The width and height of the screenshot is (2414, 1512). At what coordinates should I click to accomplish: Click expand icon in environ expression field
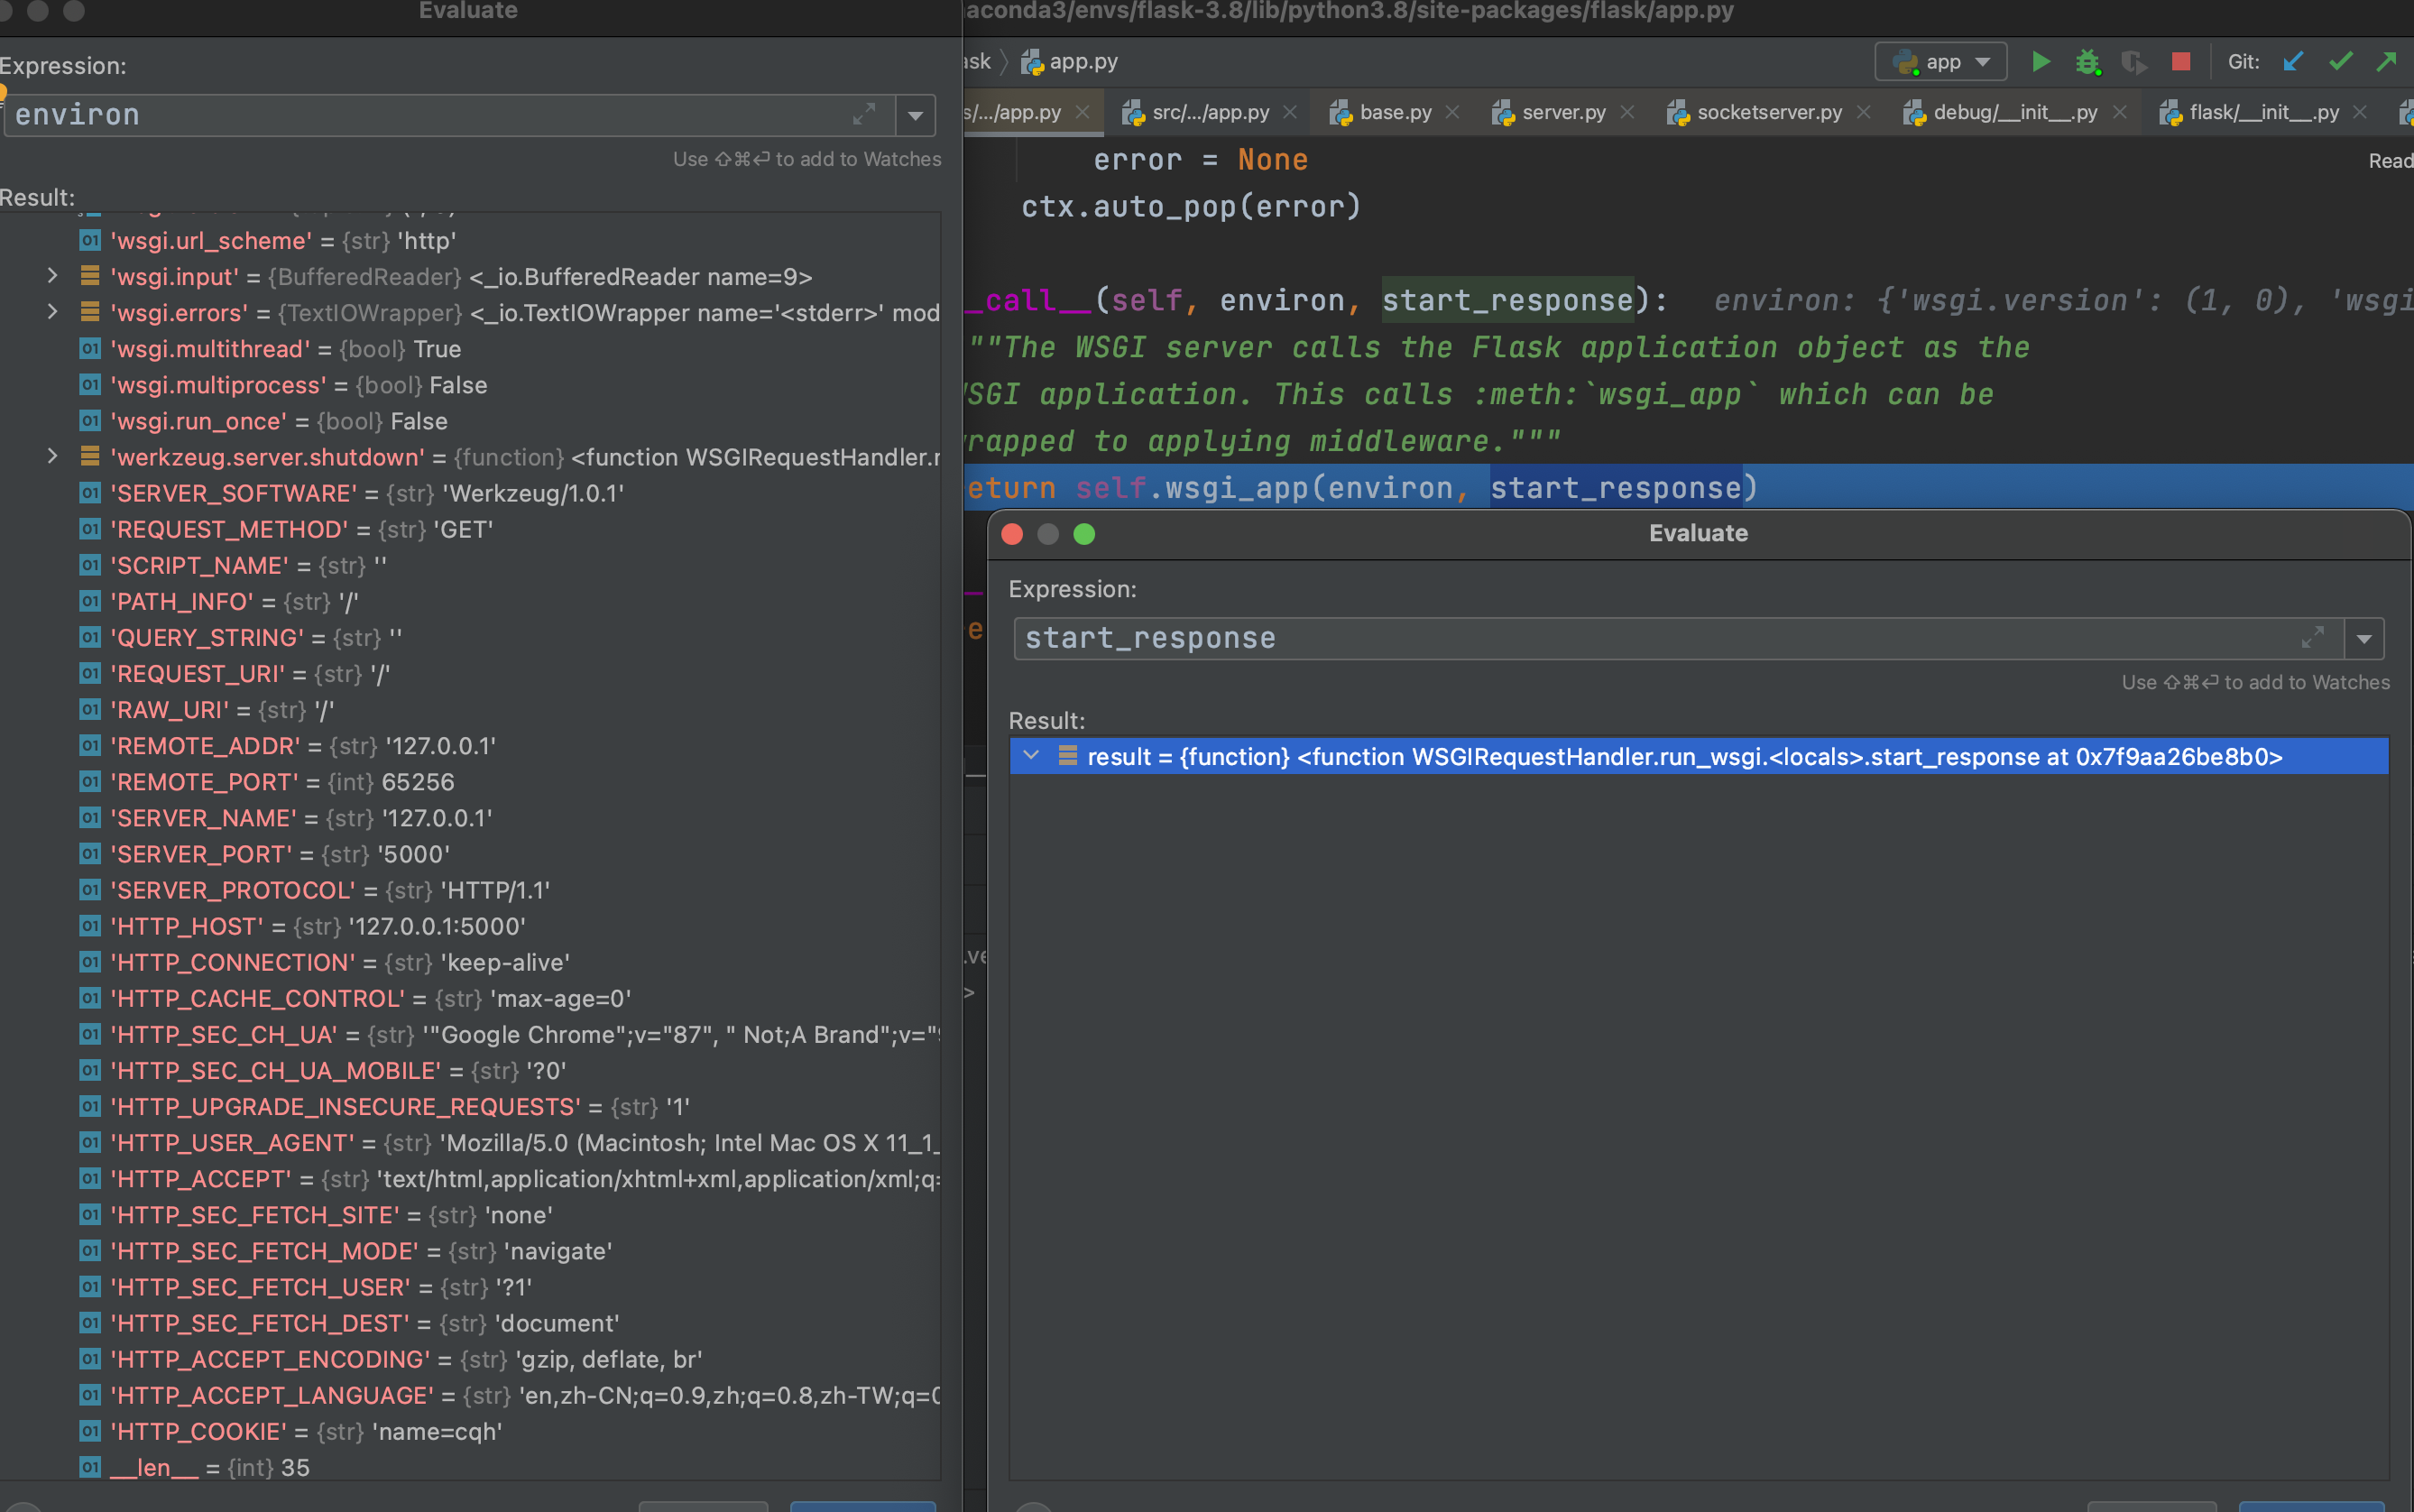coord(864,115)
